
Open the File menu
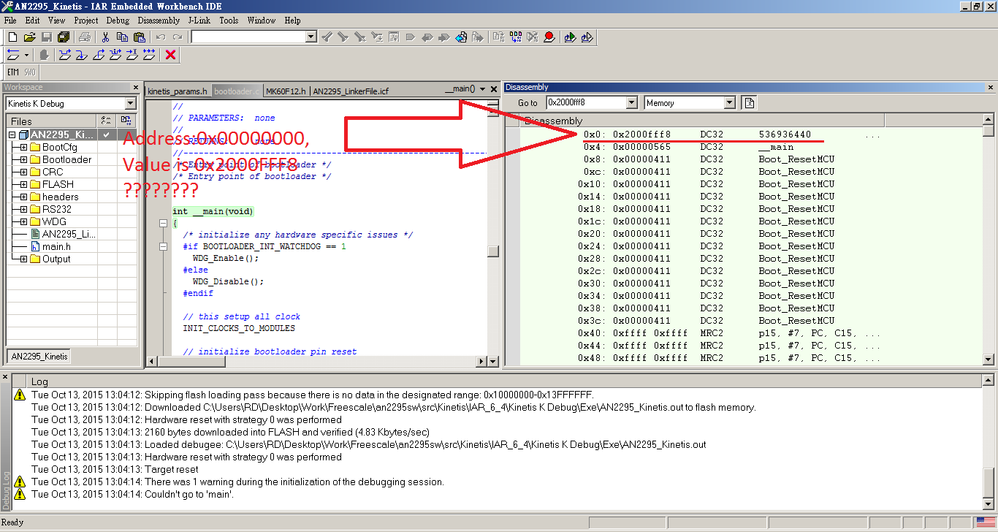[11, 20]
